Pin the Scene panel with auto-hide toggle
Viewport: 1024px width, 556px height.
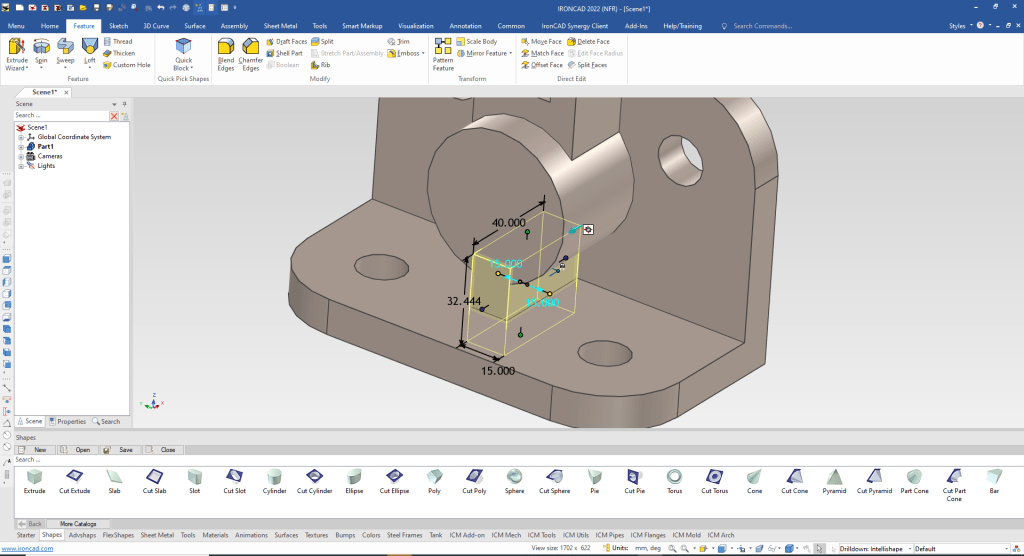click(123, 103)
